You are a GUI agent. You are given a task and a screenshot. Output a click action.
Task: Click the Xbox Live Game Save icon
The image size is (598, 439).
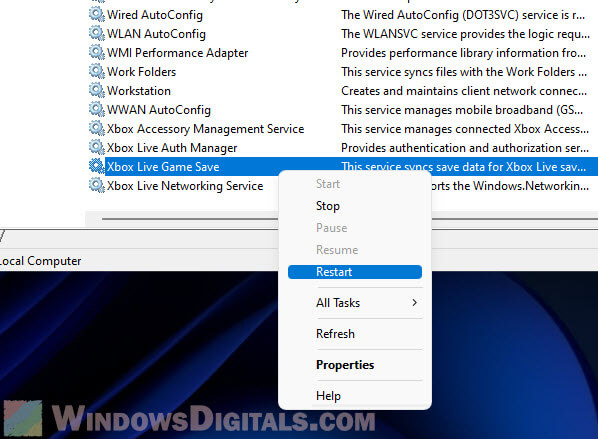coord(97,167)
